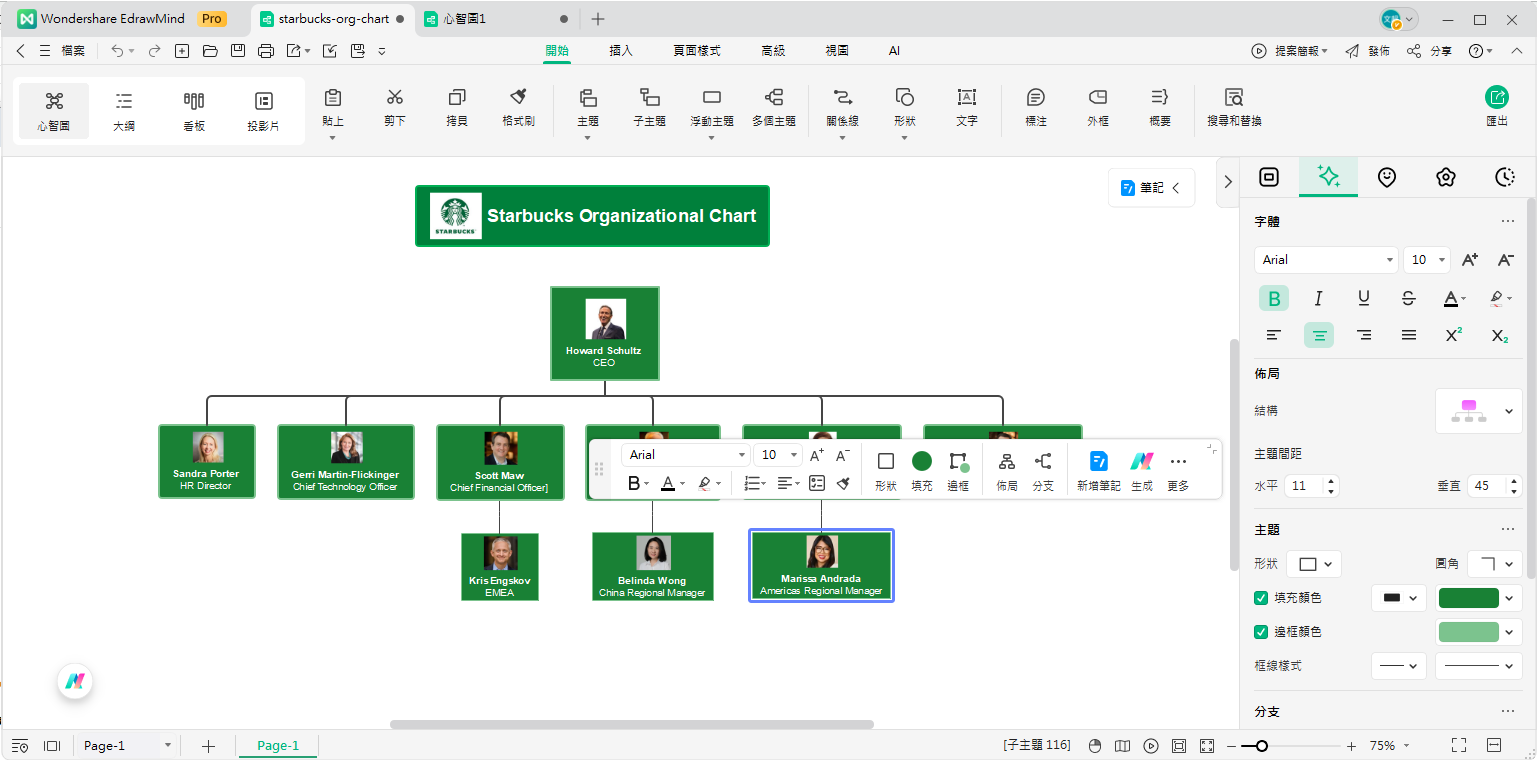Click the Callout (標注) icon
This screenshot has width=1537, height=760.
1036,106
